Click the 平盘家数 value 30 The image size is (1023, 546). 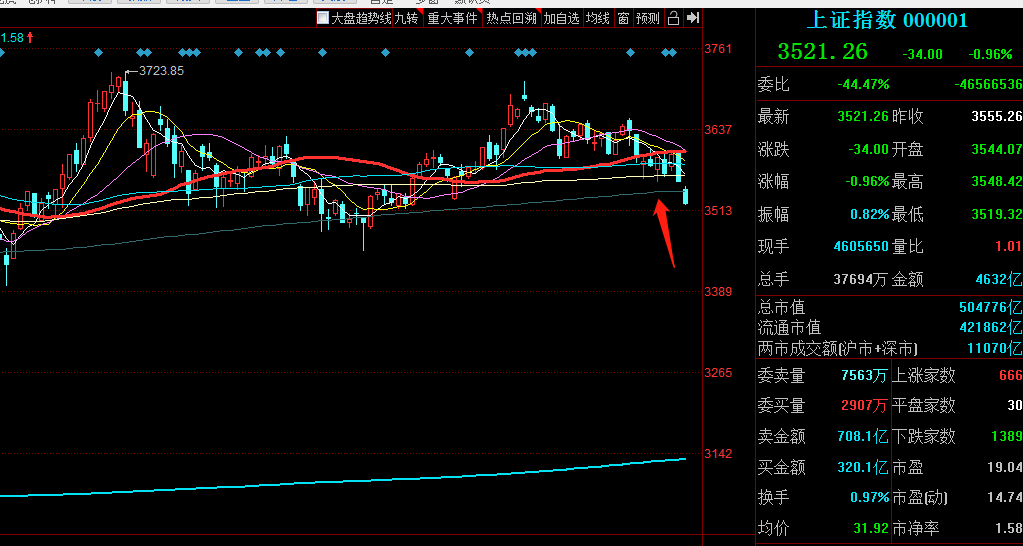[1015, 406]
